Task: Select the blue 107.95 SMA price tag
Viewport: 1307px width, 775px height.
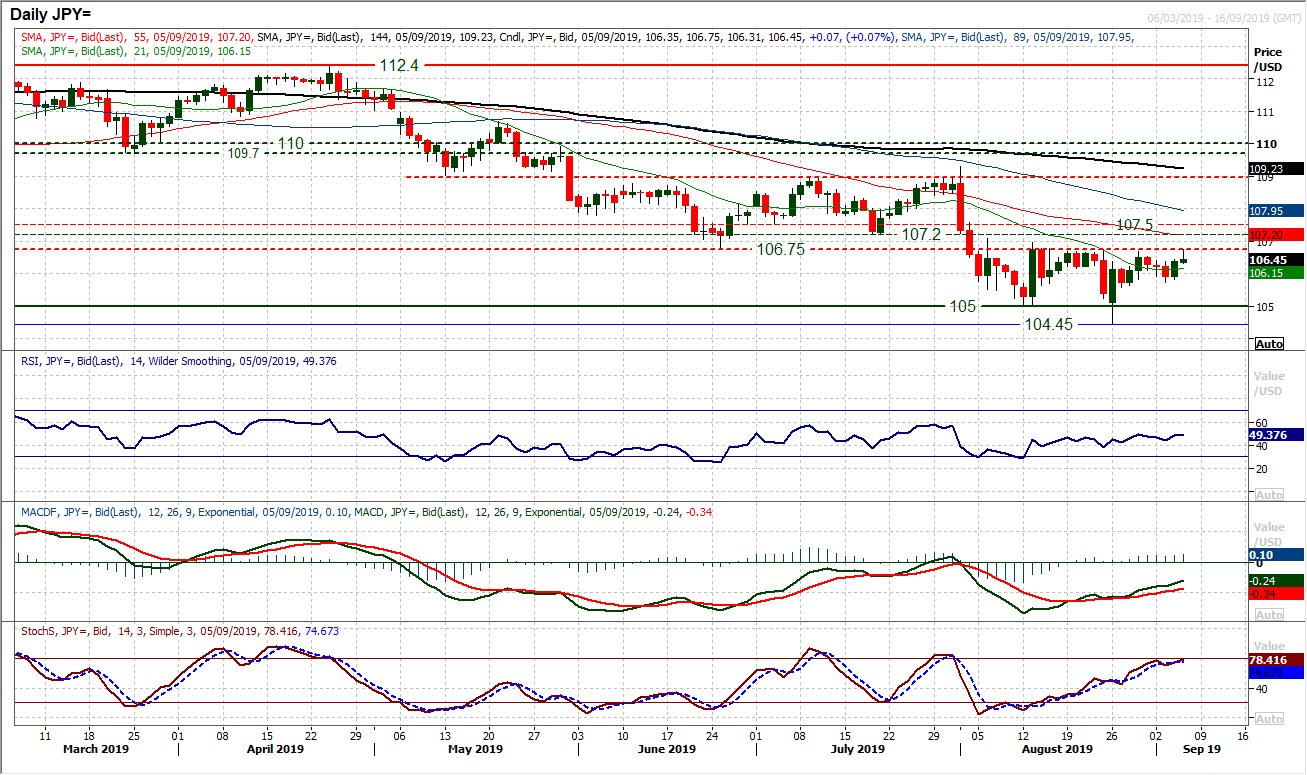Action: click(1277, 211)
